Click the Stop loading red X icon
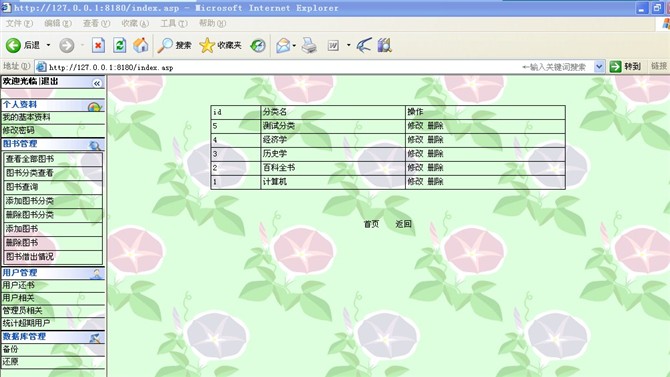Screen dimensions: 670x377 tap(98, 45)
